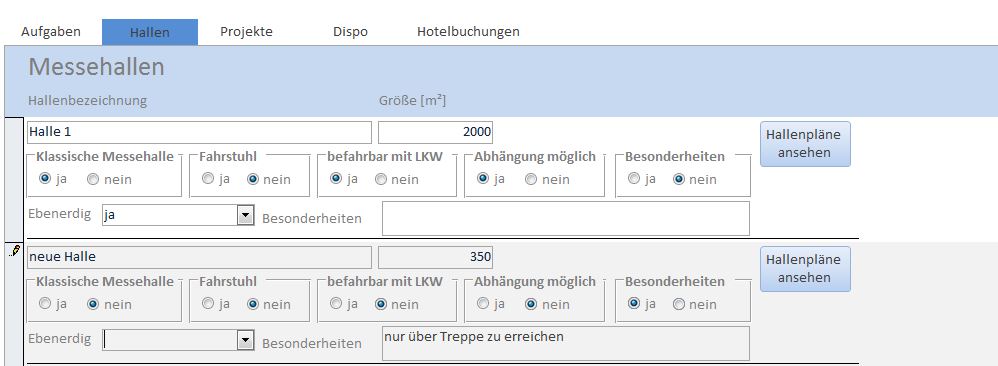Open the Ebenerdig dropdown for Halle 1
The image size is (998, 366).
pos(246,215)
